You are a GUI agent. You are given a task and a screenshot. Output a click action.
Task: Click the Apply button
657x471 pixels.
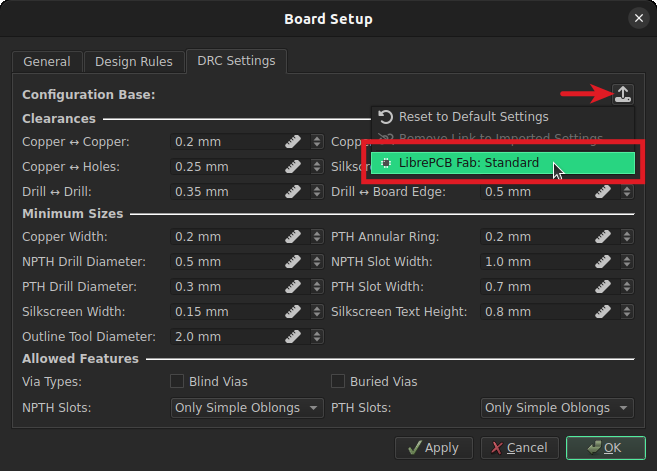(x=434, y=448)
